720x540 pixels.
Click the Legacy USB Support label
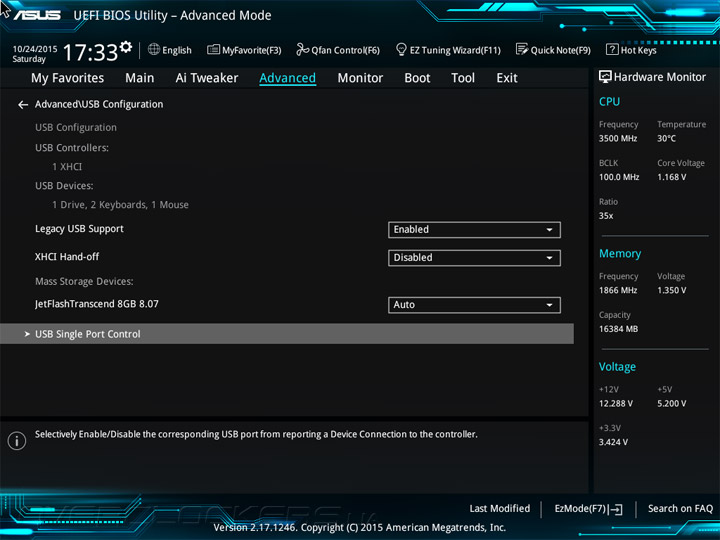[x=79, y=229]
